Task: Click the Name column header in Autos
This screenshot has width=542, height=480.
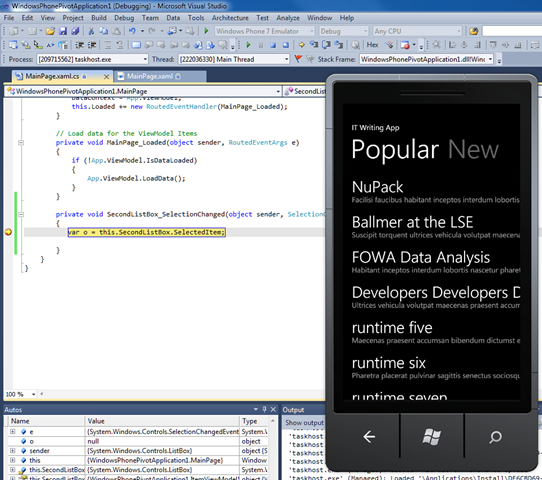Action: click(x=46, y=421)
